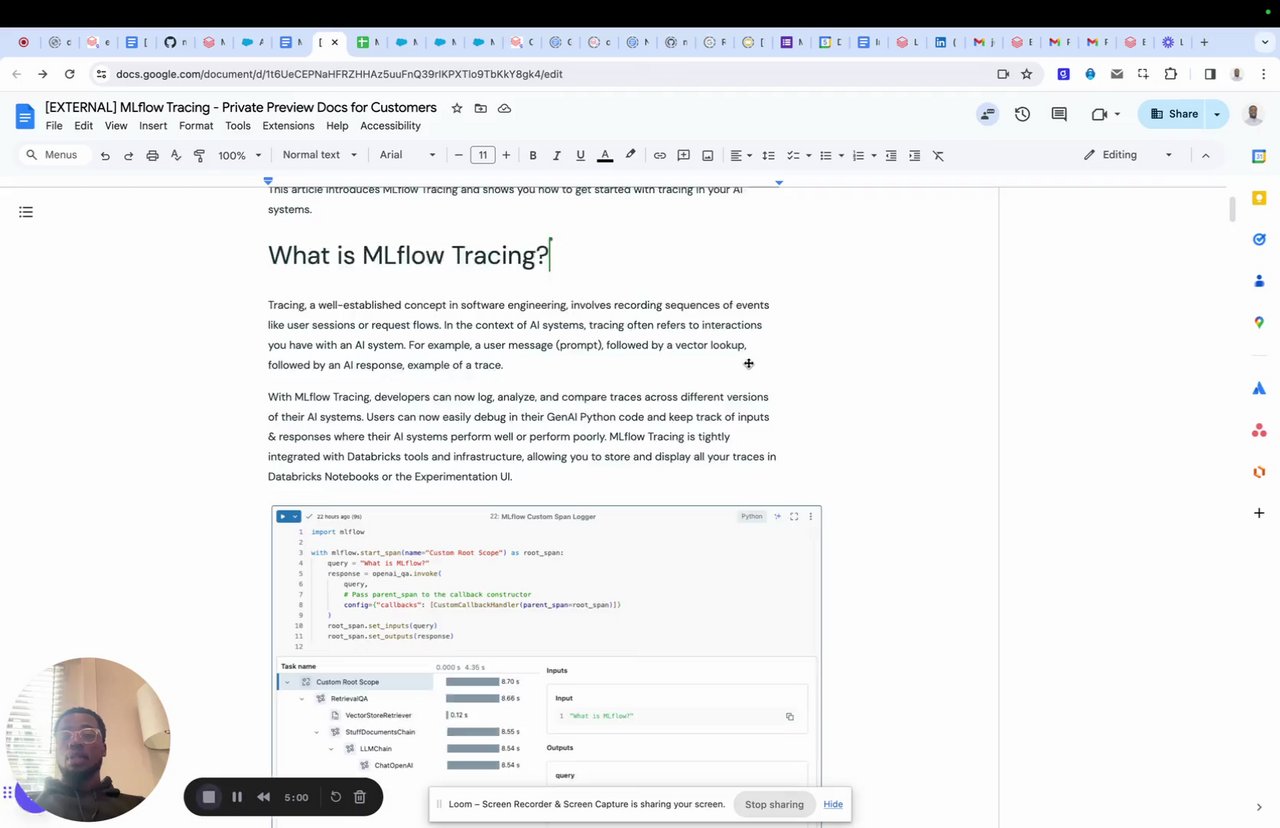Delete the Loom recording with trash icon
This screenshot has width=1280, height=828.
pos(360,797)
